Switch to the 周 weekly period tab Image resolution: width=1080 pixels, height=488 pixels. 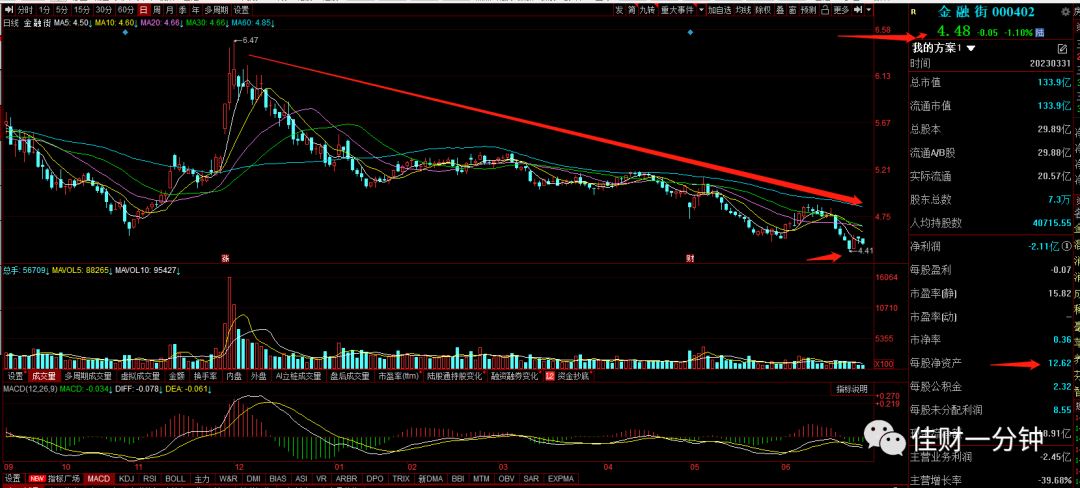pyautogui.click(x=156, y=10)
